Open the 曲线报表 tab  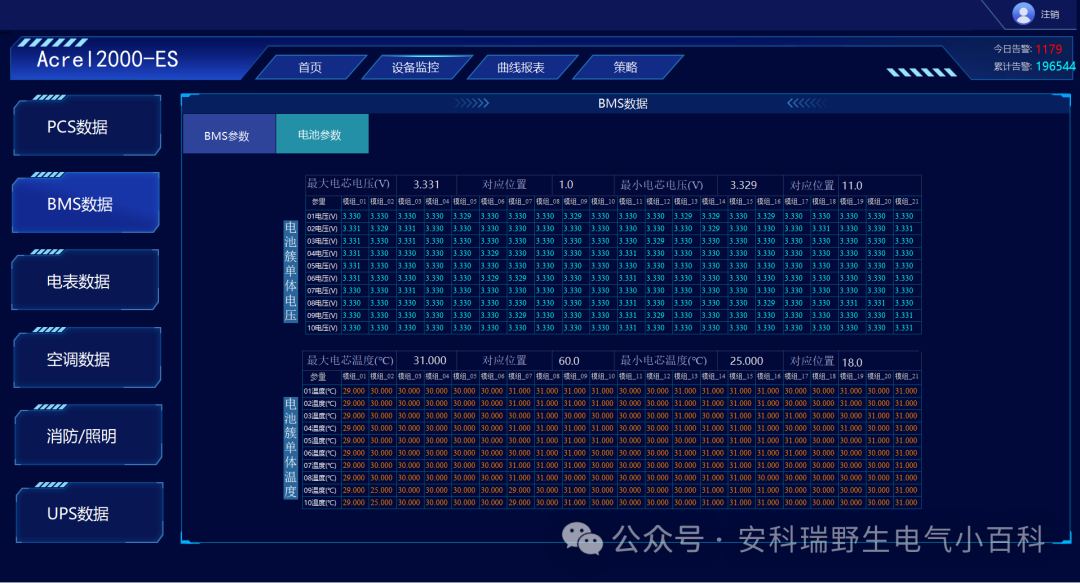click(521, 68)
